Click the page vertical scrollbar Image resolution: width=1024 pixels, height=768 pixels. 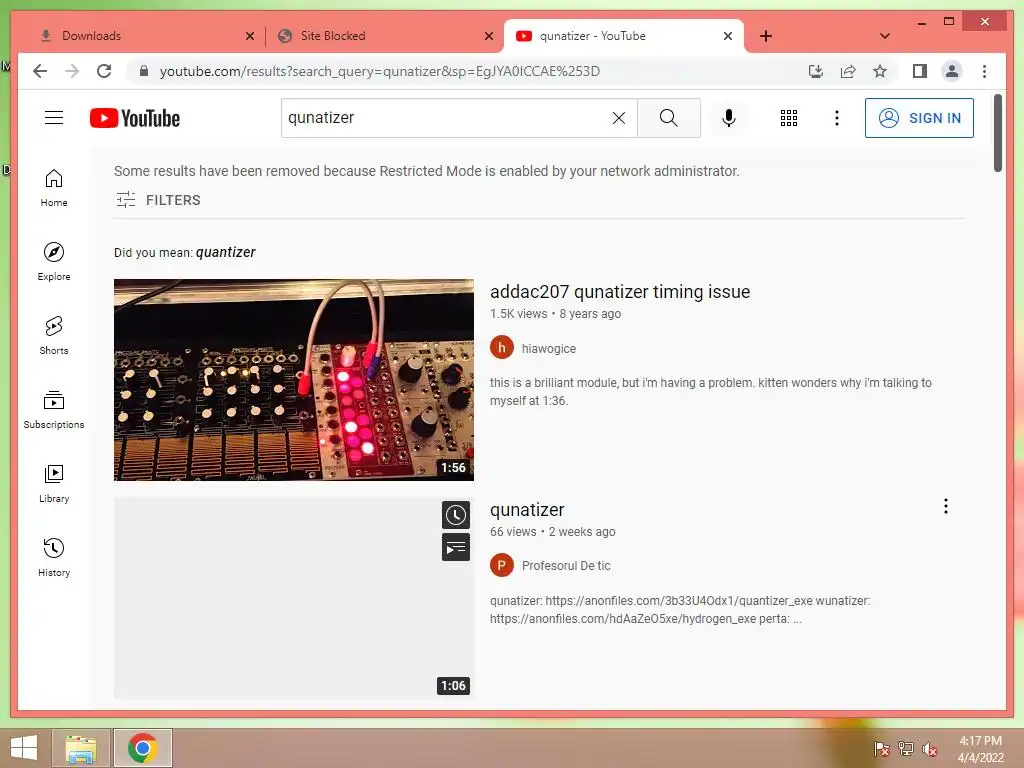click(997, 133)
